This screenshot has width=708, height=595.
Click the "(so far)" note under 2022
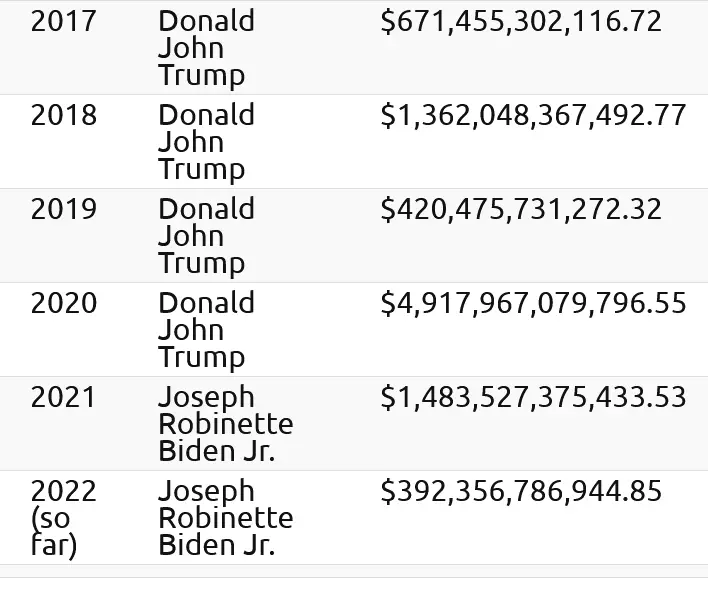[54, 533]
